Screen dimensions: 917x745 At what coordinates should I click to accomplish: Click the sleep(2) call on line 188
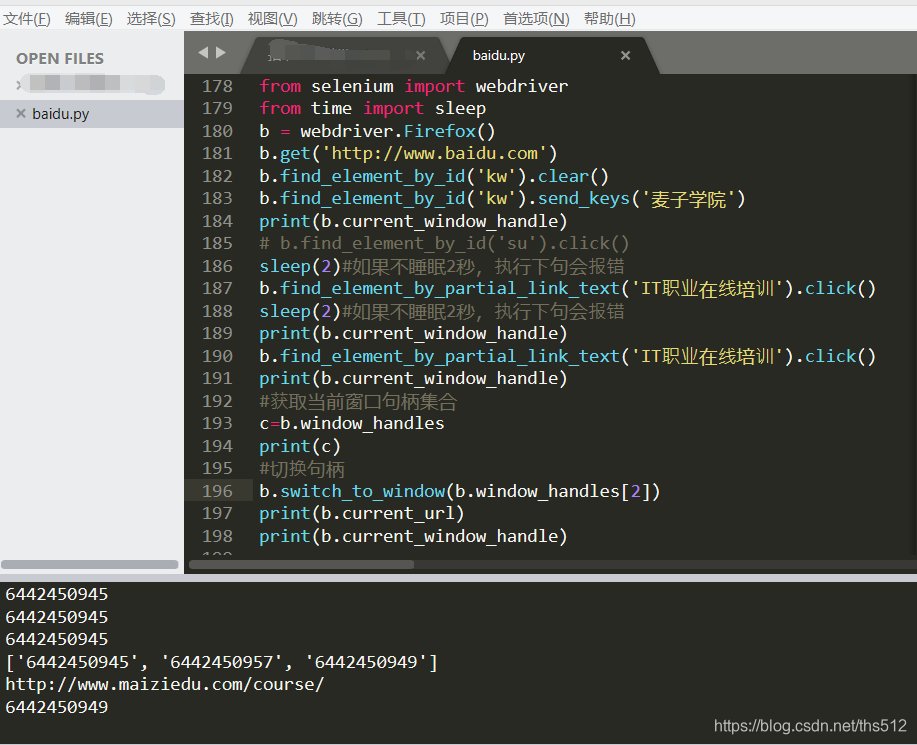click(300, 311)
